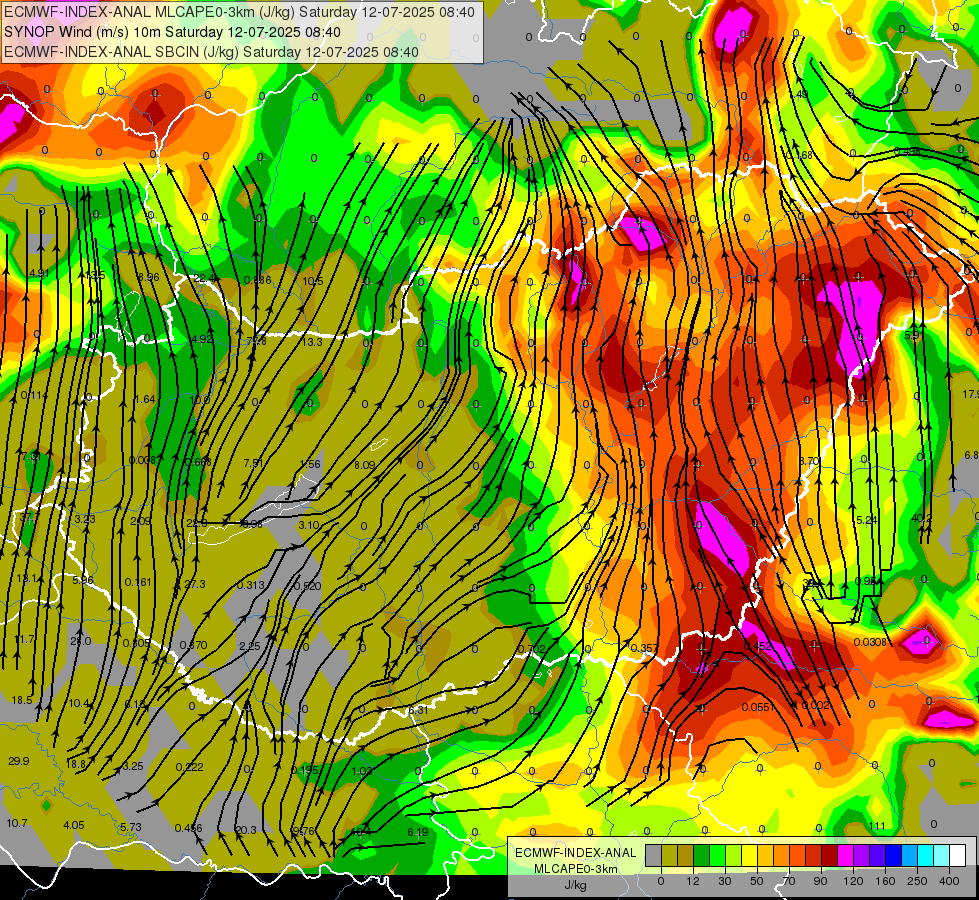Viewport: 979px width, 900px height.
Task: Click the '120' tick label in the legend
Action: 854,881
